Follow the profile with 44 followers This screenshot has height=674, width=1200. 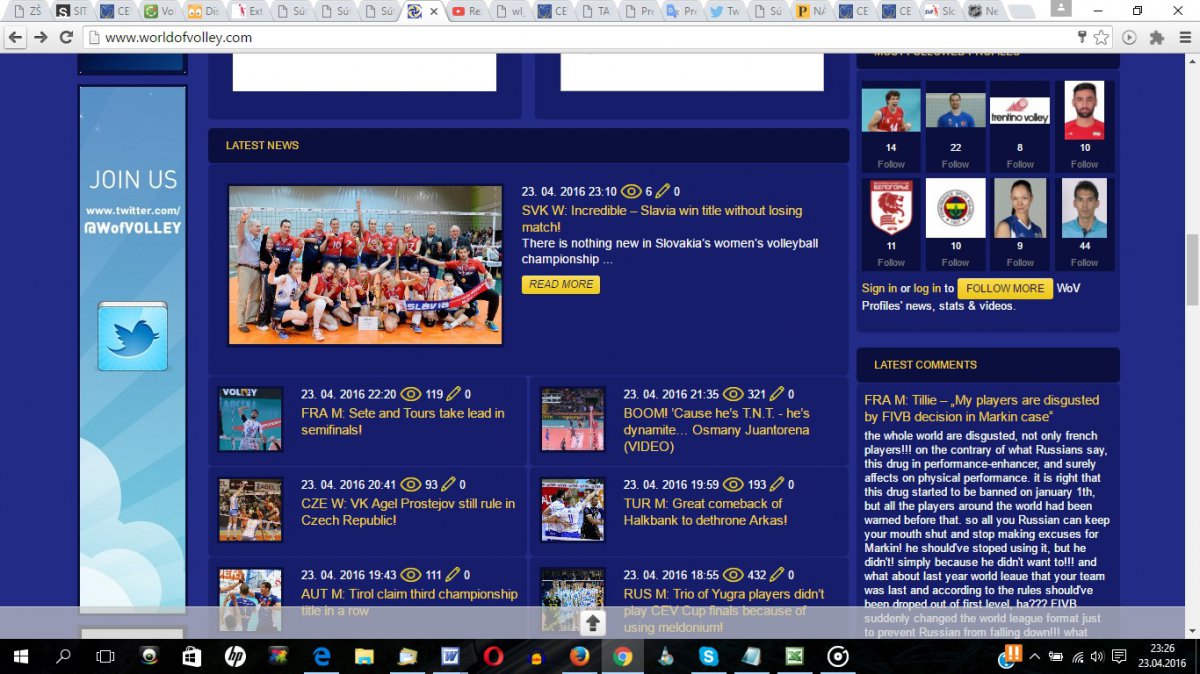pos(1084,262)
